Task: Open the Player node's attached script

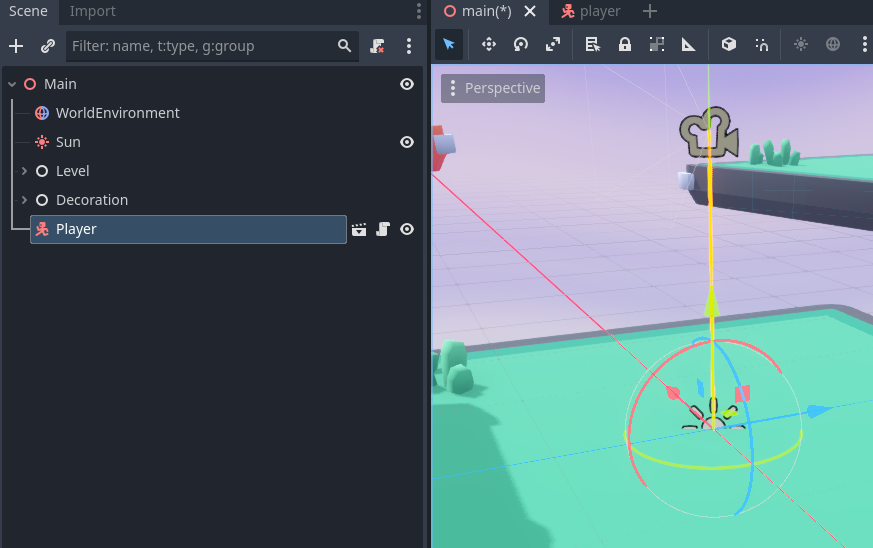Action: (383, 230)
